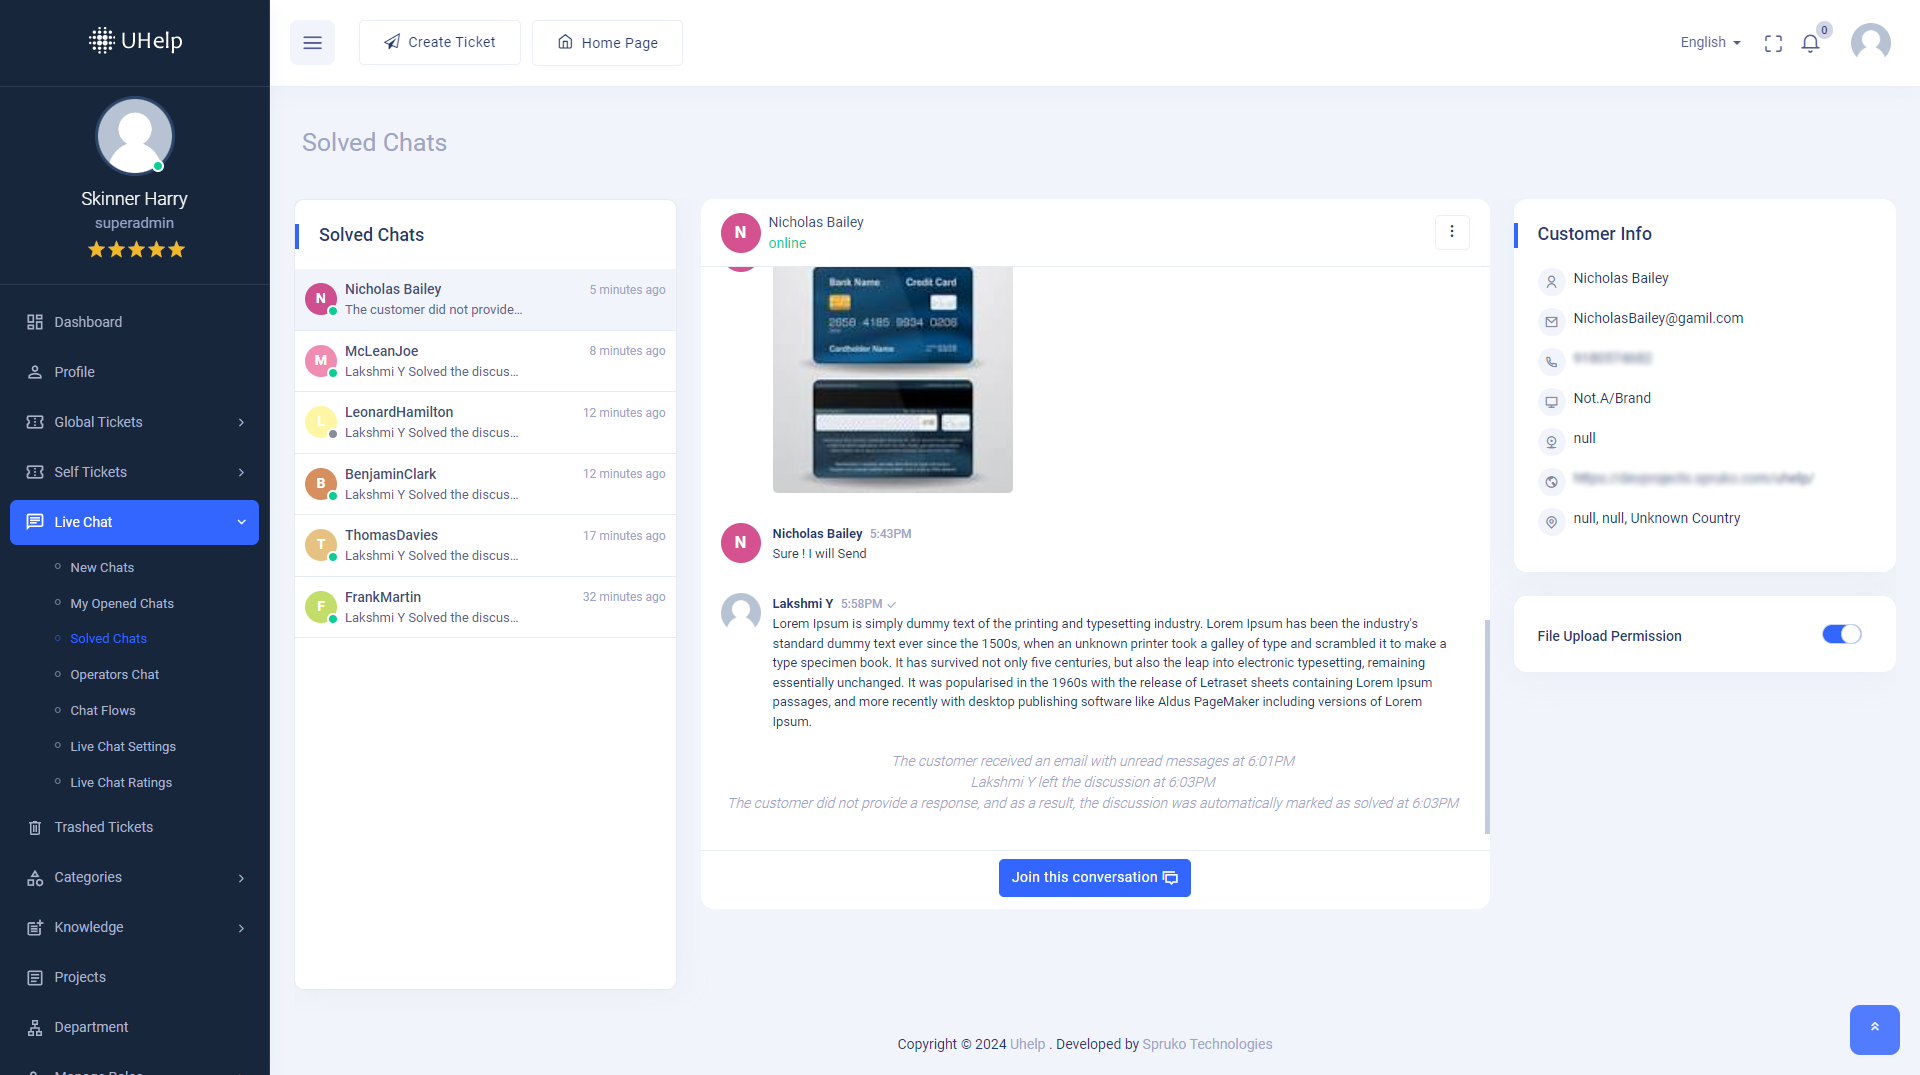This screenshot has width=1920, height=1075.
Task: Select Solved Chats submenu item
Action: point(108,639)
